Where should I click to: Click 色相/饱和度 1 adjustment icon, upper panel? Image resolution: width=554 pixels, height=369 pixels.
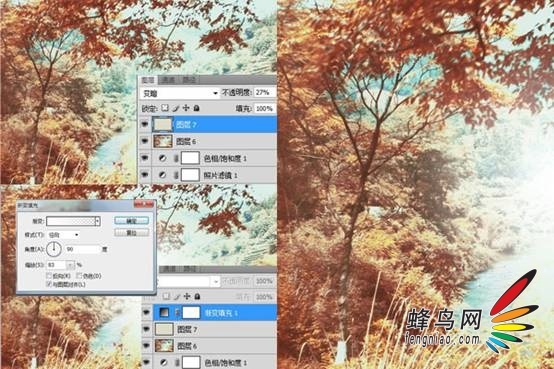pos(163,158)
